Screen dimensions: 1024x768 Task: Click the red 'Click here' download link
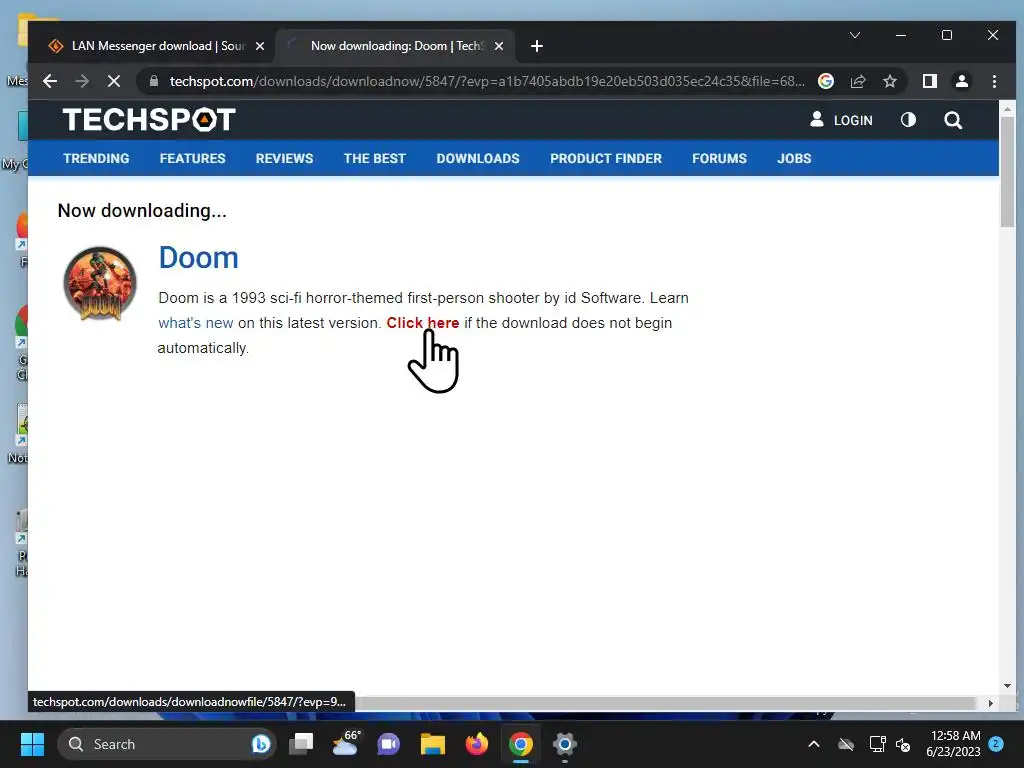pos(423,323)
